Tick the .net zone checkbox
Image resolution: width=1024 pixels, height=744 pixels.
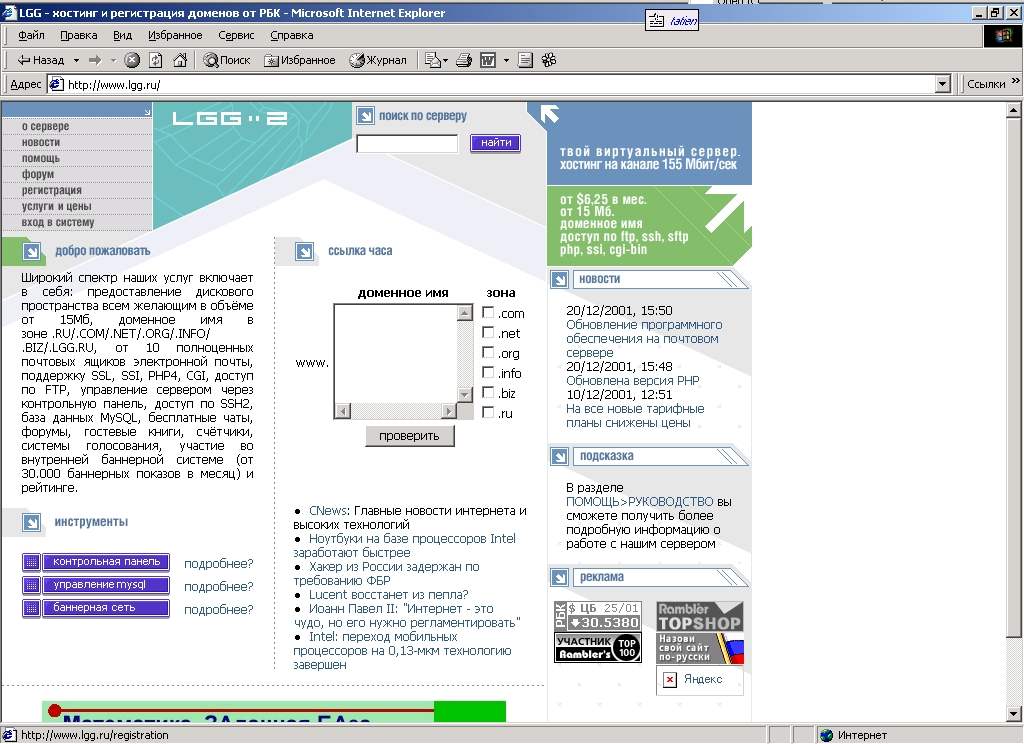point(488,332)
